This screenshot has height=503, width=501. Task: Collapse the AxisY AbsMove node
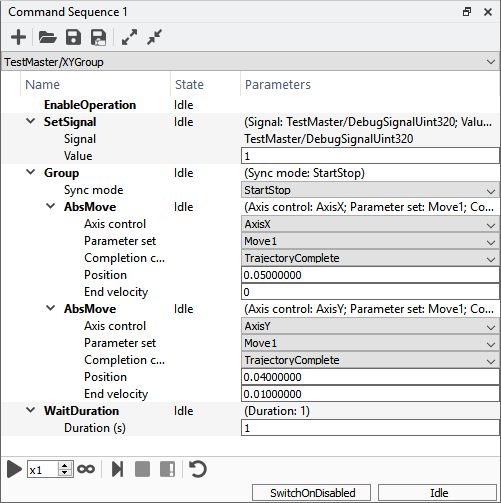[x=50, y=308]
